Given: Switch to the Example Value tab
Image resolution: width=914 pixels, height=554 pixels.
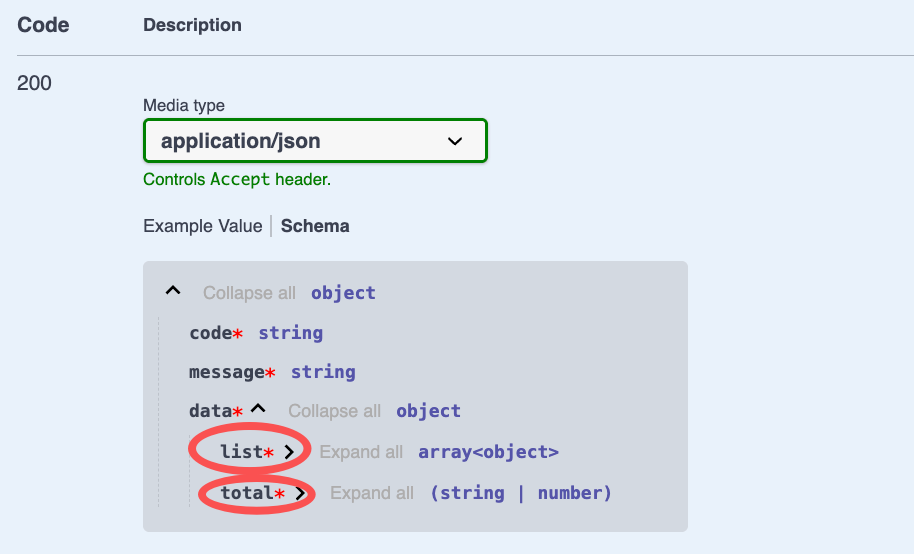Looking at the screenshot, I should coord(202,226).
